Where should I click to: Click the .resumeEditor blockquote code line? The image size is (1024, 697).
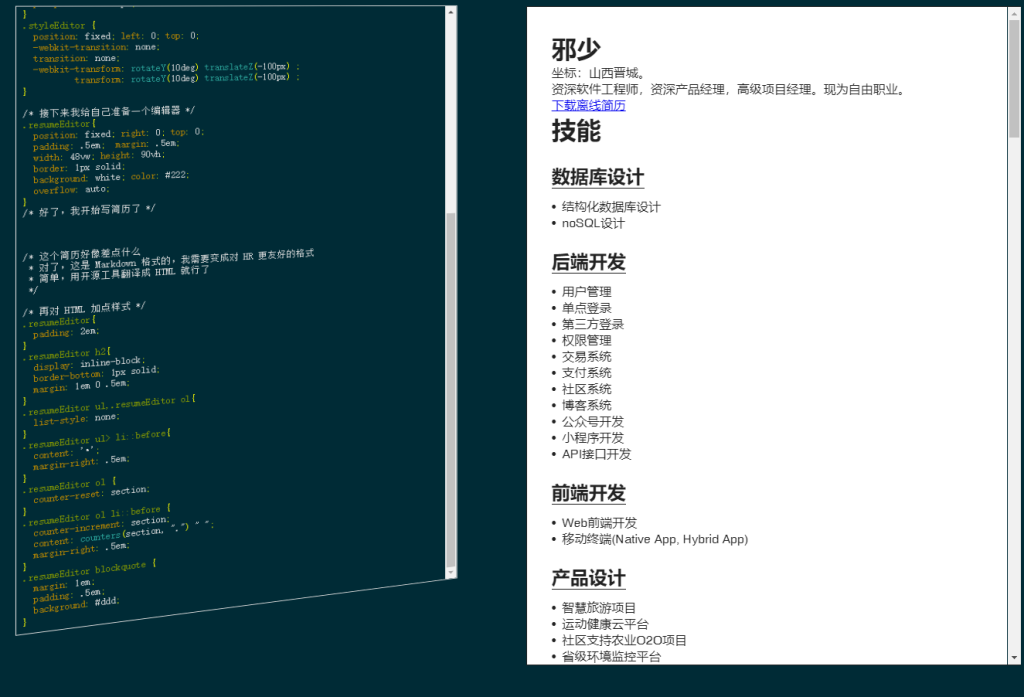[x=92, y=570]
